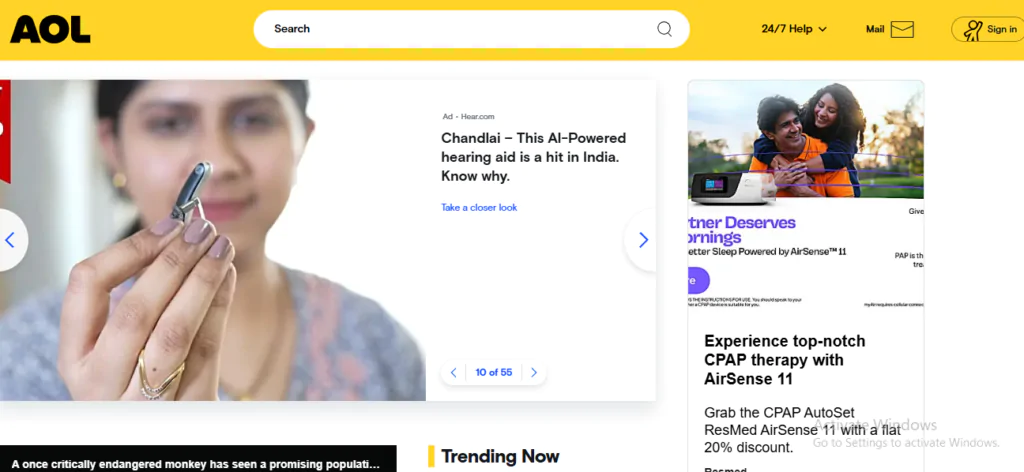Click the Sign in person icon
This screenshot has width=1024, height=472.
click(x=972, y=30)
